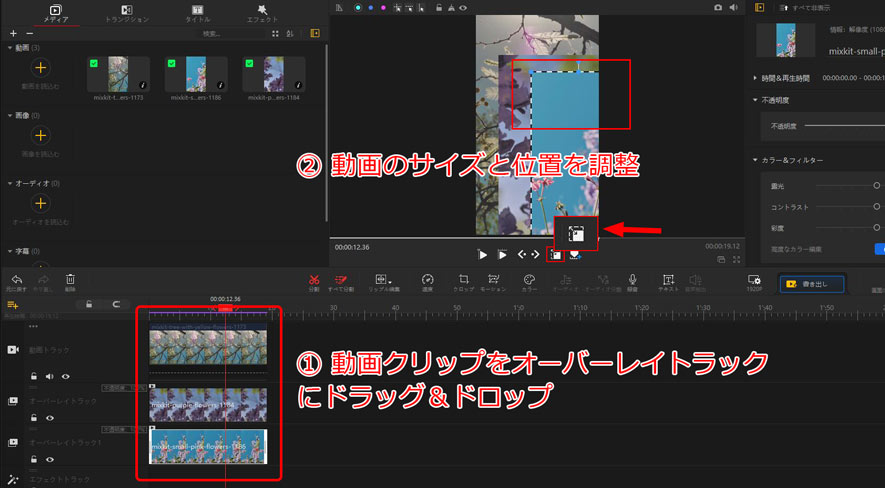
Task: Click the preview volume speaker icon
Action: coord(734,7)
